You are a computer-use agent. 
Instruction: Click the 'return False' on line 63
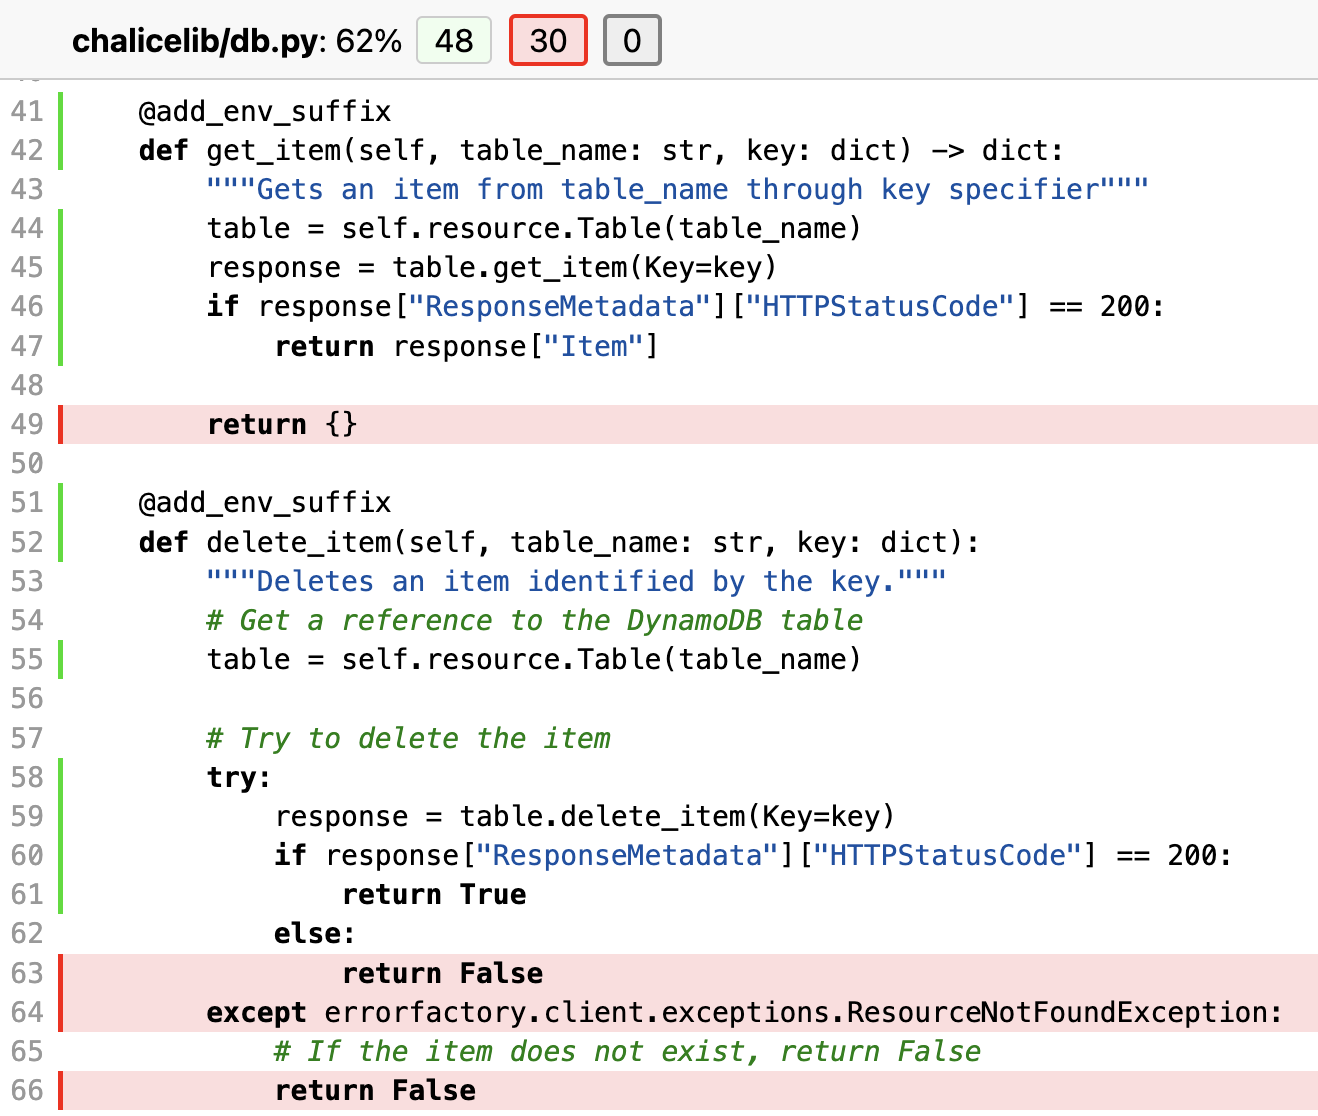point(443,973)
